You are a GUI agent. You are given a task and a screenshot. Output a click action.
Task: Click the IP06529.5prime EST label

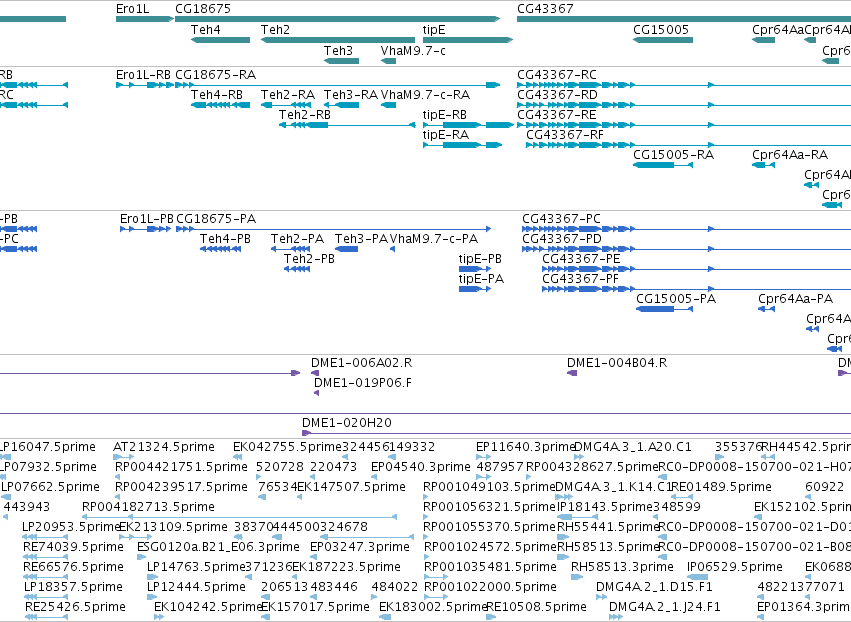(x=735, y=568)
